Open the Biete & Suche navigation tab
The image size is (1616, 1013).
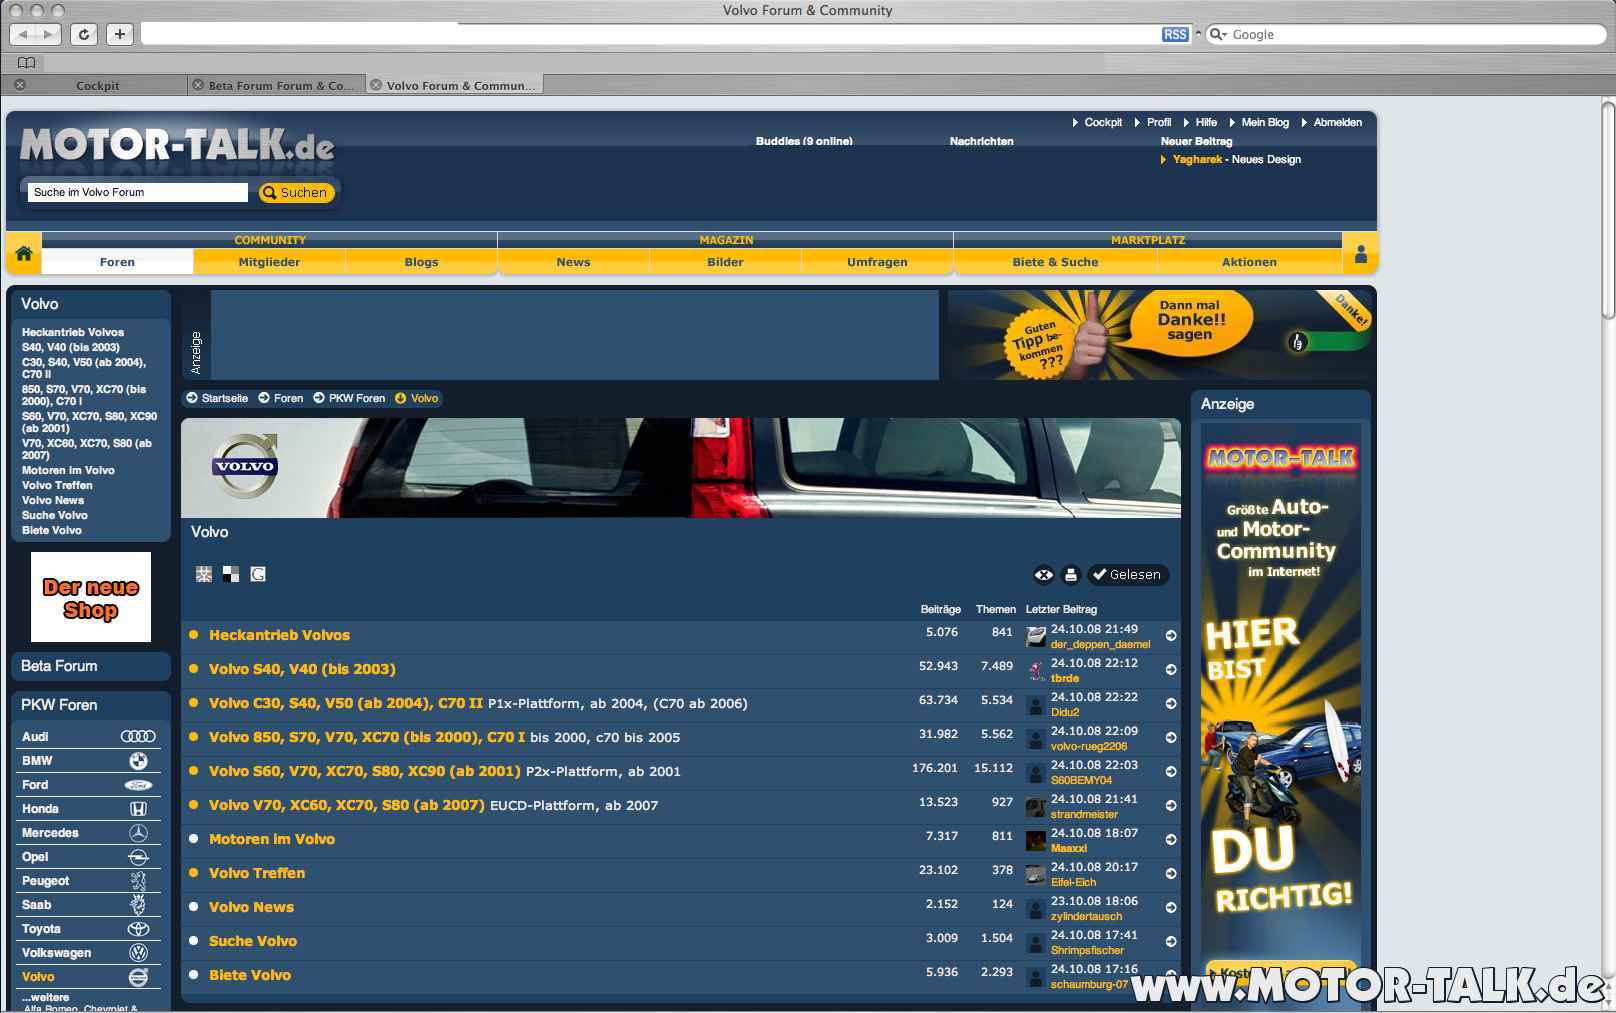pos(1055,262)
